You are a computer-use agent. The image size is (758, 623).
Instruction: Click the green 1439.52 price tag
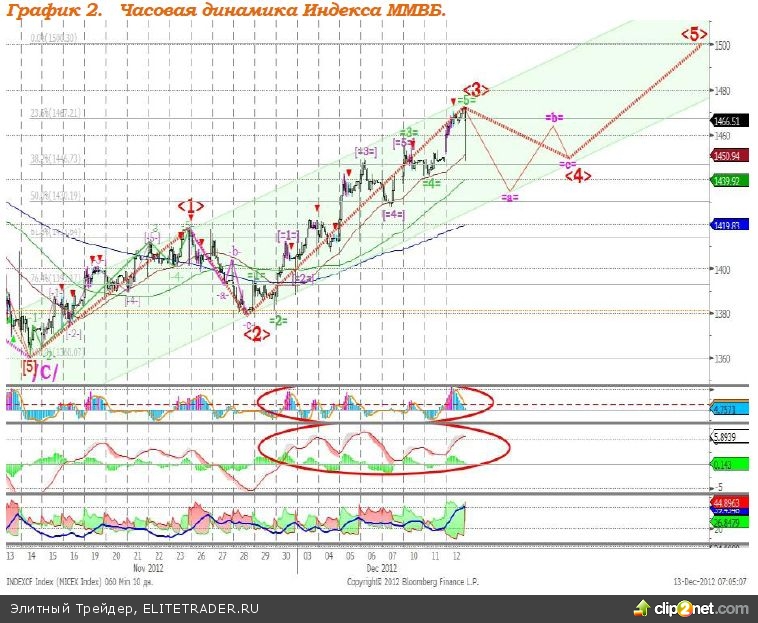[x=726, y=181]
